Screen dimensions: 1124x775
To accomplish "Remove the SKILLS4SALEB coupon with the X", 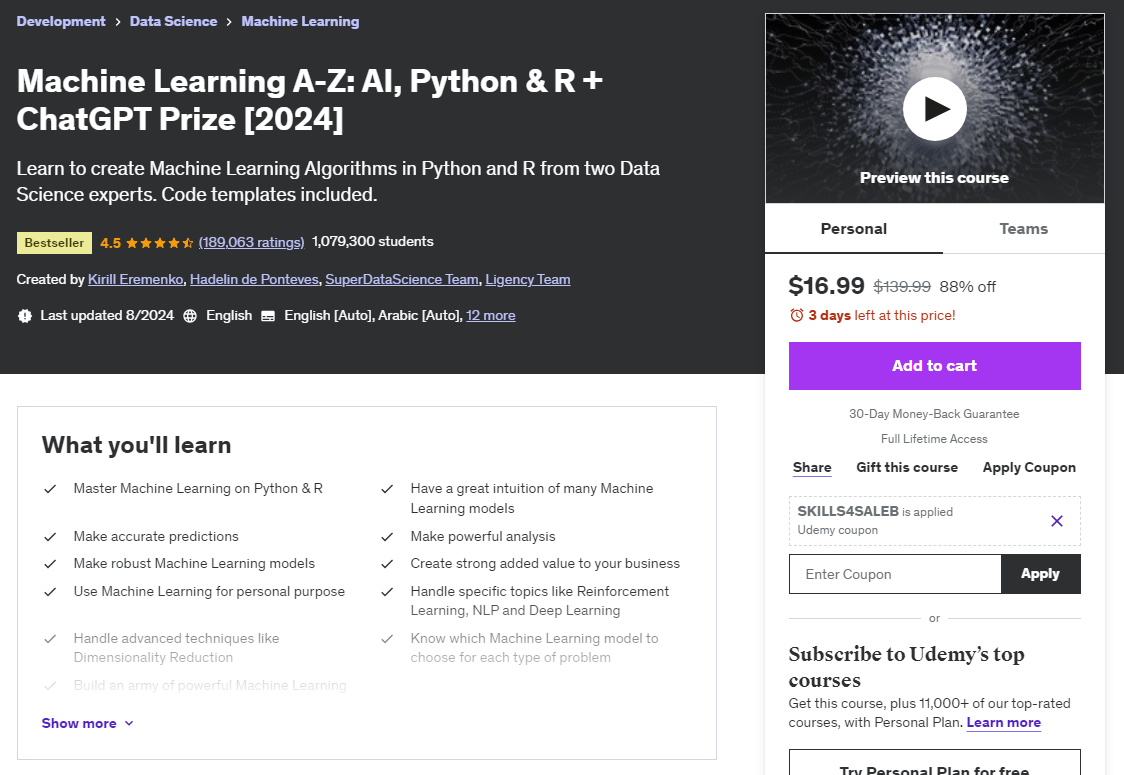I will point(1057,520).
